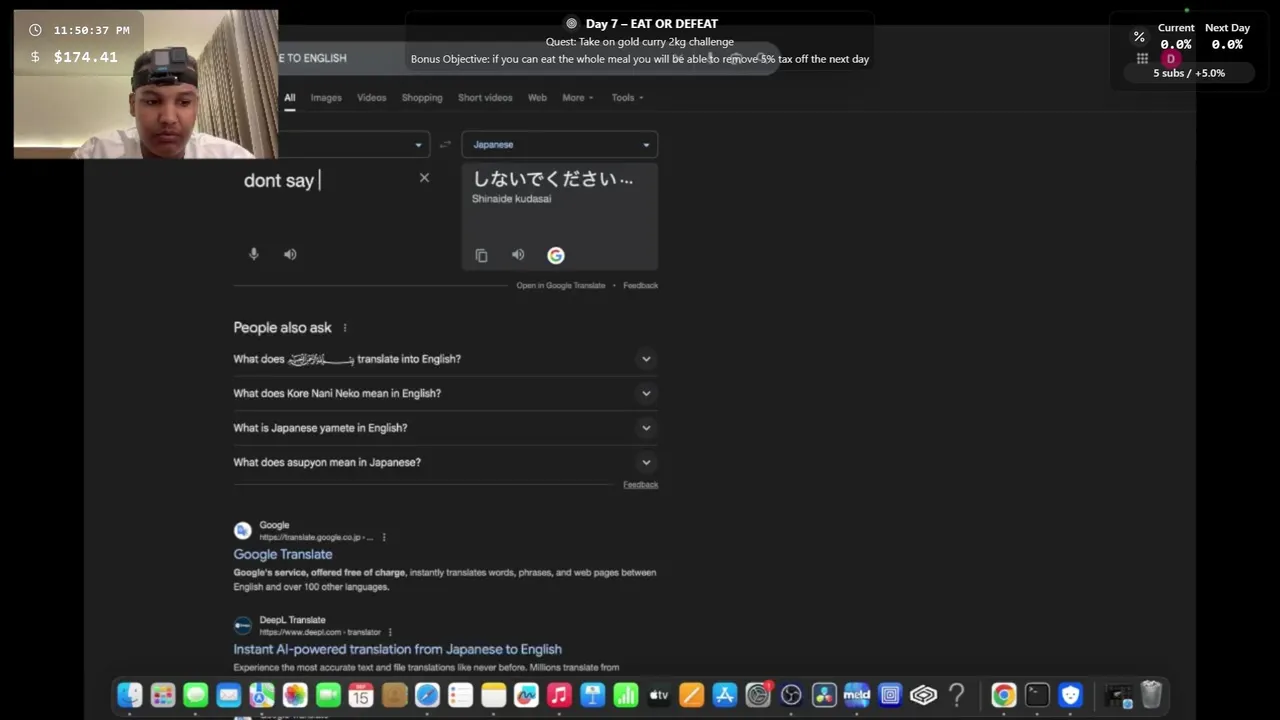The width and height of the screenshot is (1280, 720).
Task: Open Freeform from the dock
Action: click(x=526, y=695)
